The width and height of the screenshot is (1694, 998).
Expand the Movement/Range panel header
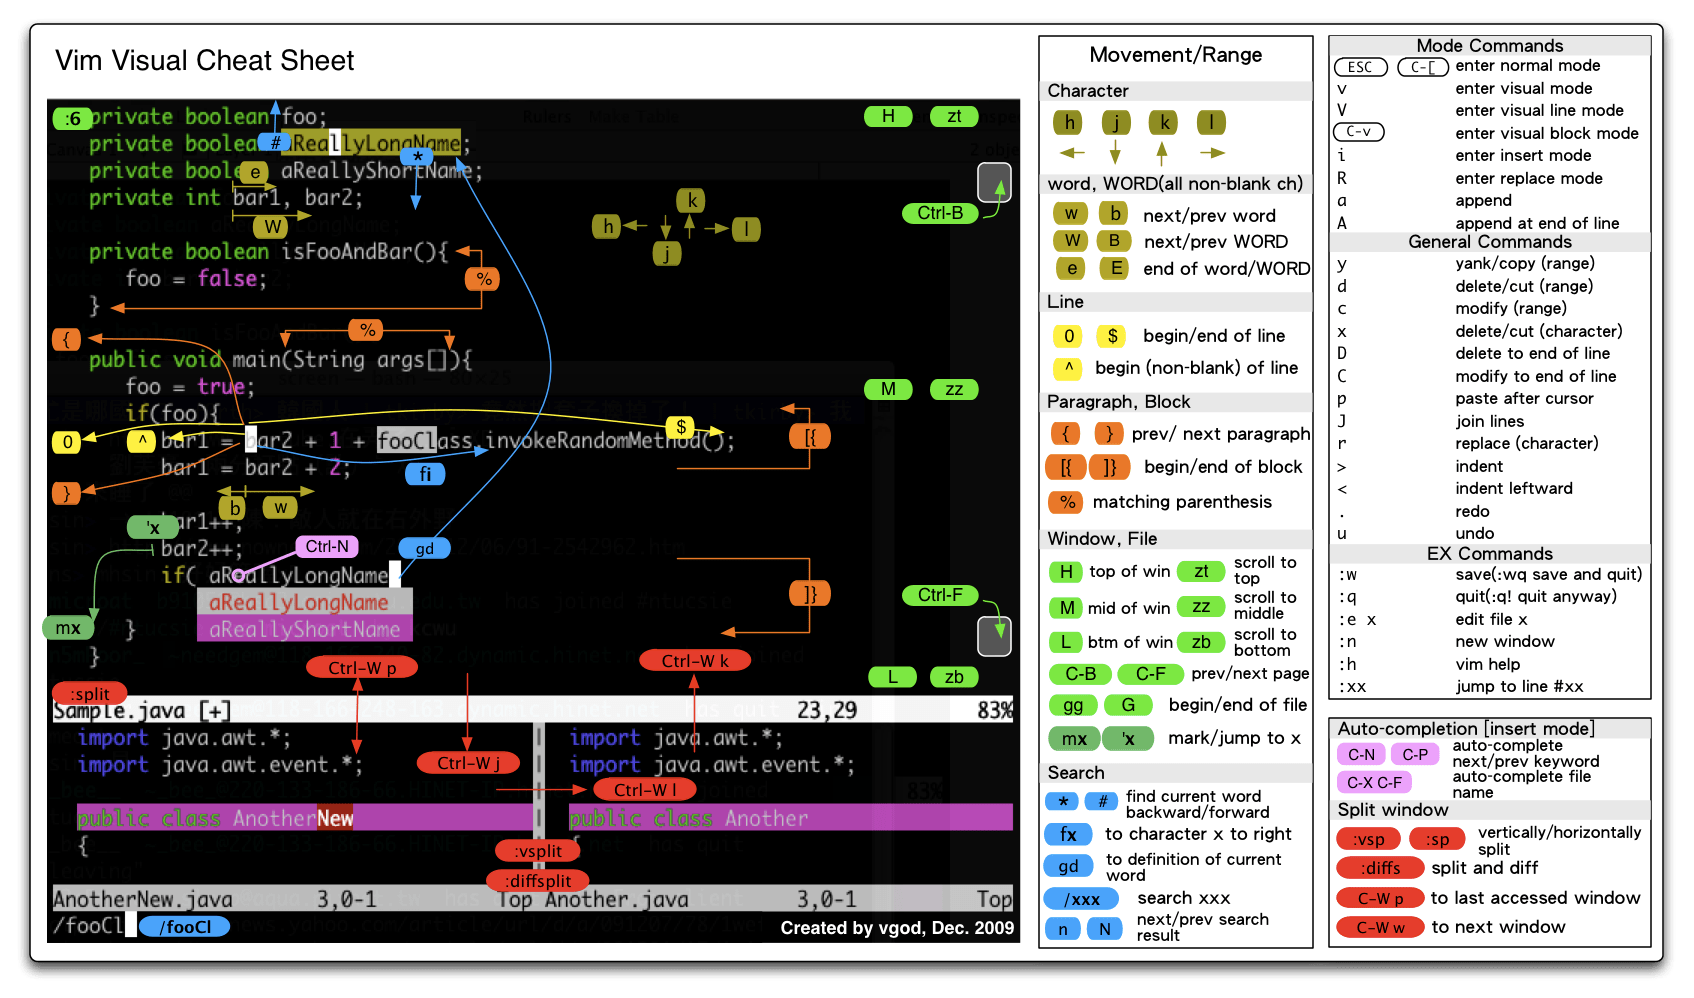pos(1176,55)
